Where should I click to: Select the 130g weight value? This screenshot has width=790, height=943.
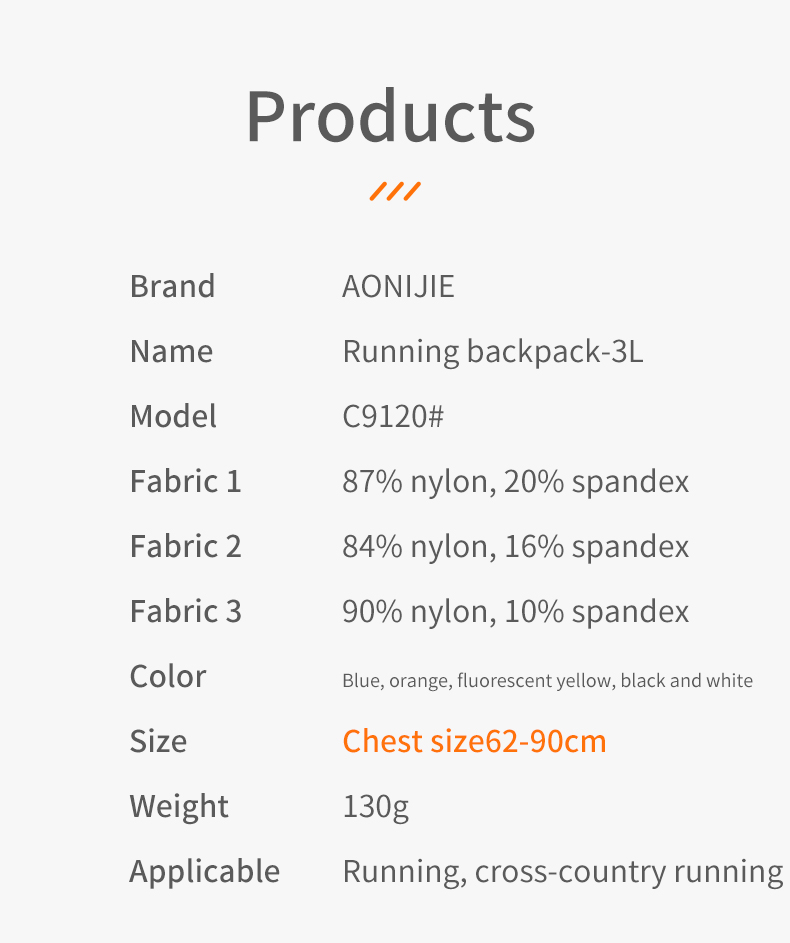pos(375,807)
